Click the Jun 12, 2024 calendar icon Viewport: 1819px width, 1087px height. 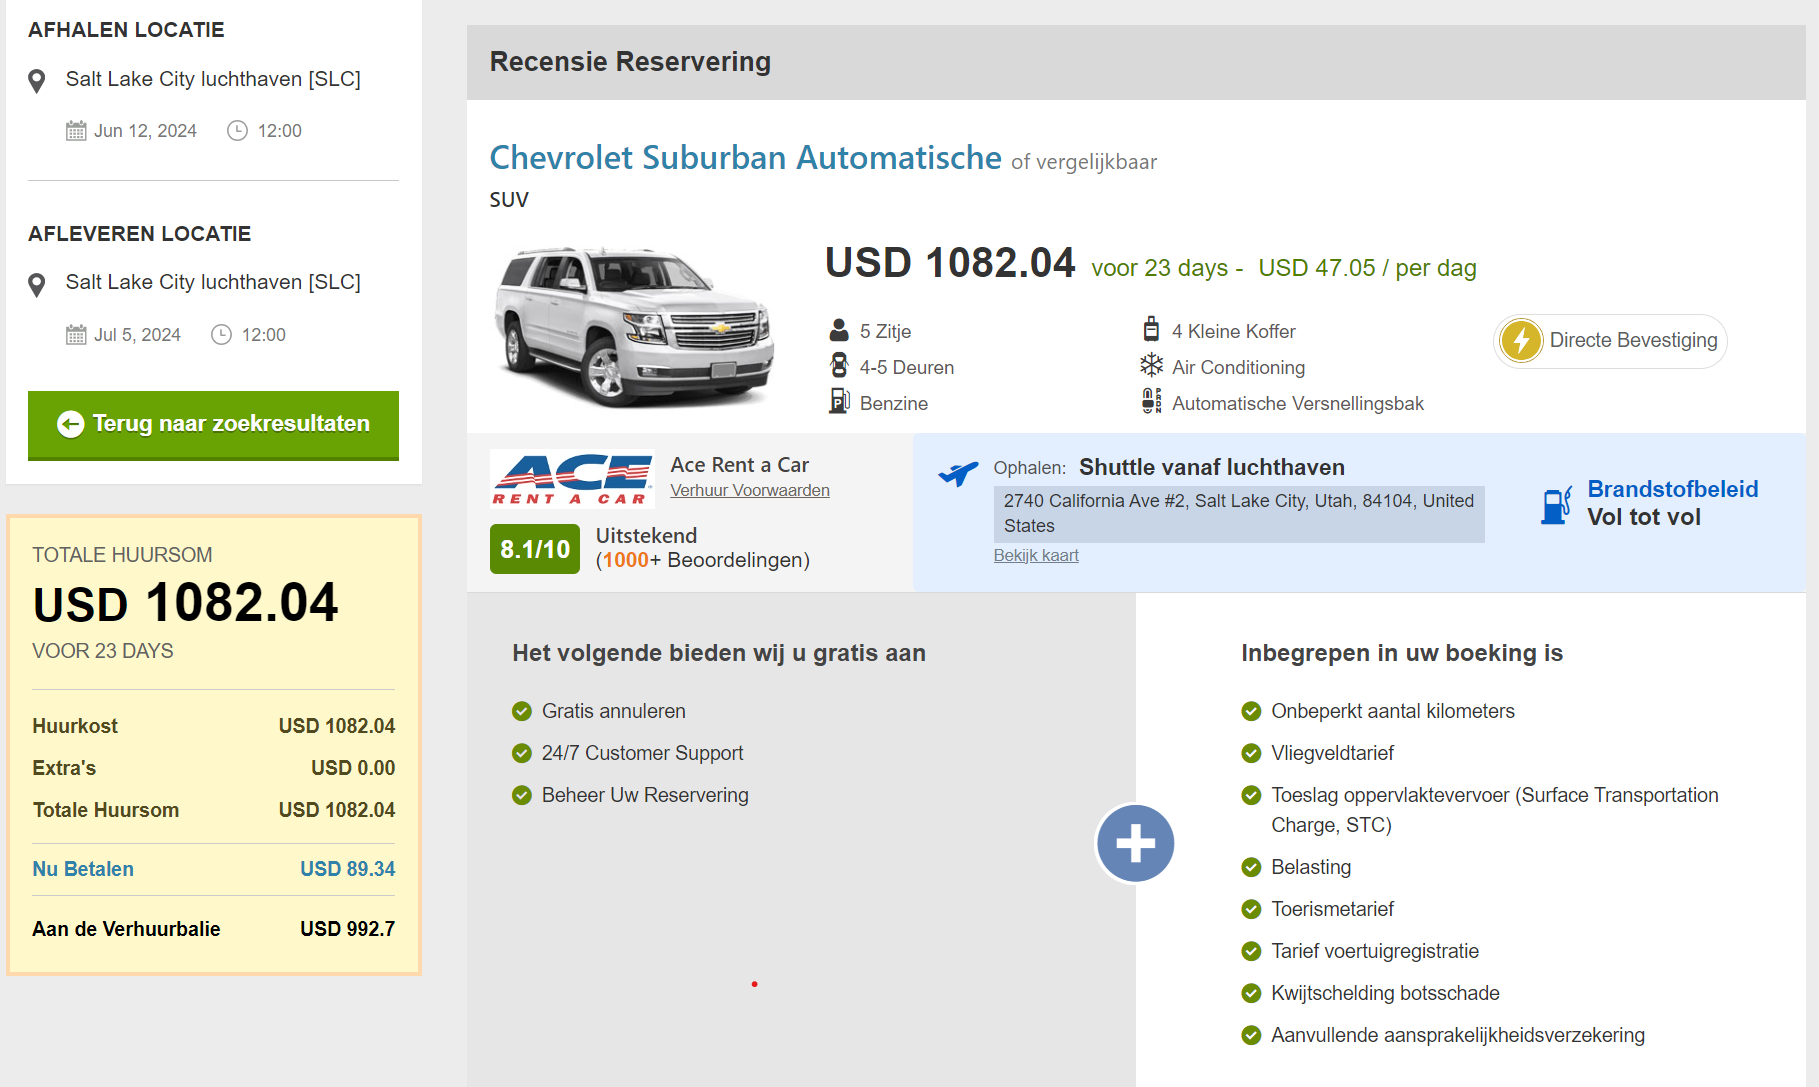(76, 131)
